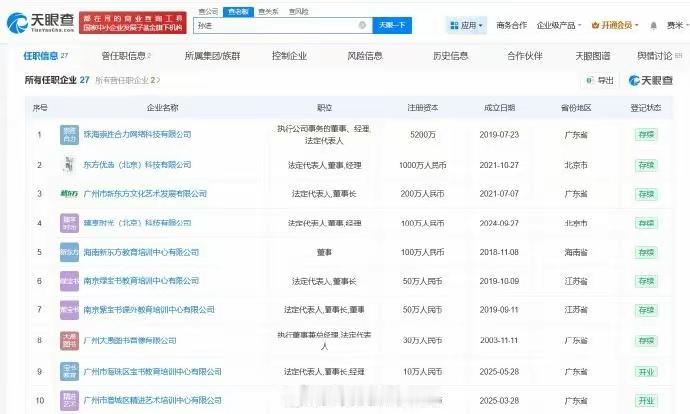Switch to the 任职信息 tab

point(45,56)
